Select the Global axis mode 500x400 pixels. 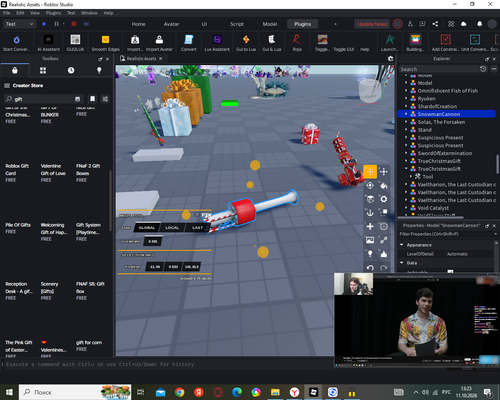[x=147, y=228]
